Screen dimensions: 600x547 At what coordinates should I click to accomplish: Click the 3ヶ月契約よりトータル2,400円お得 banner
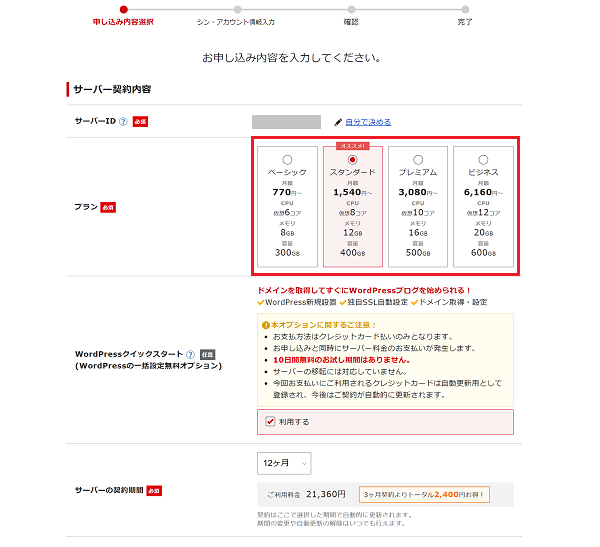point(424,495)
